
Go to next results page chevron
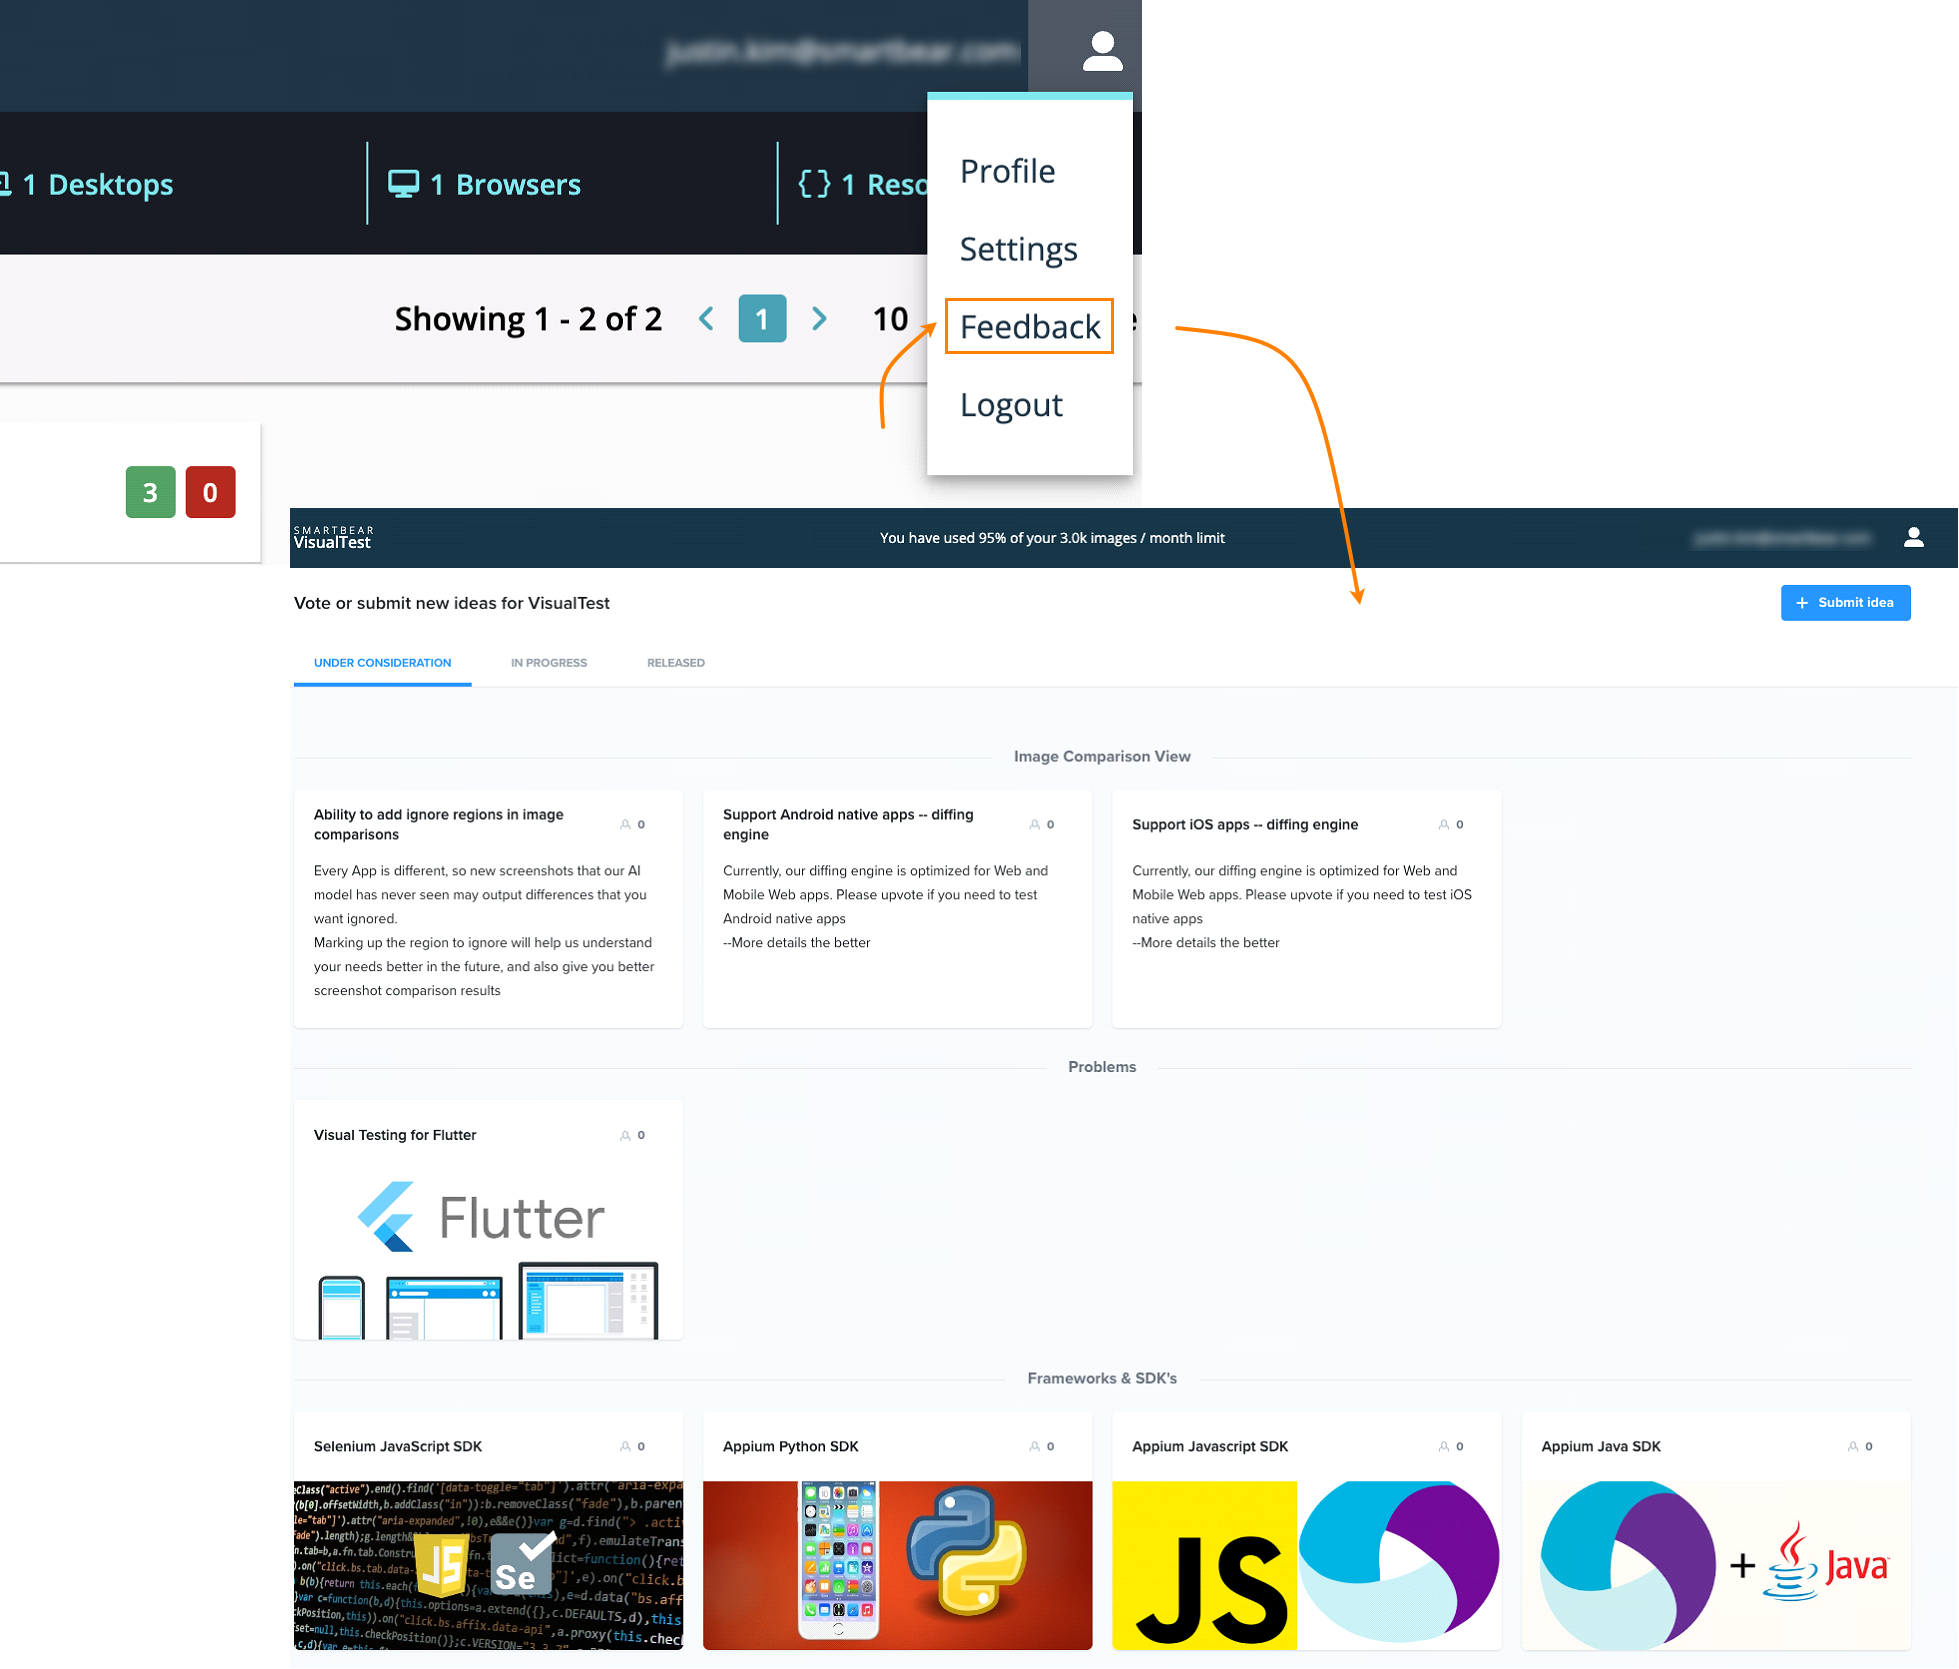point(819,319)
